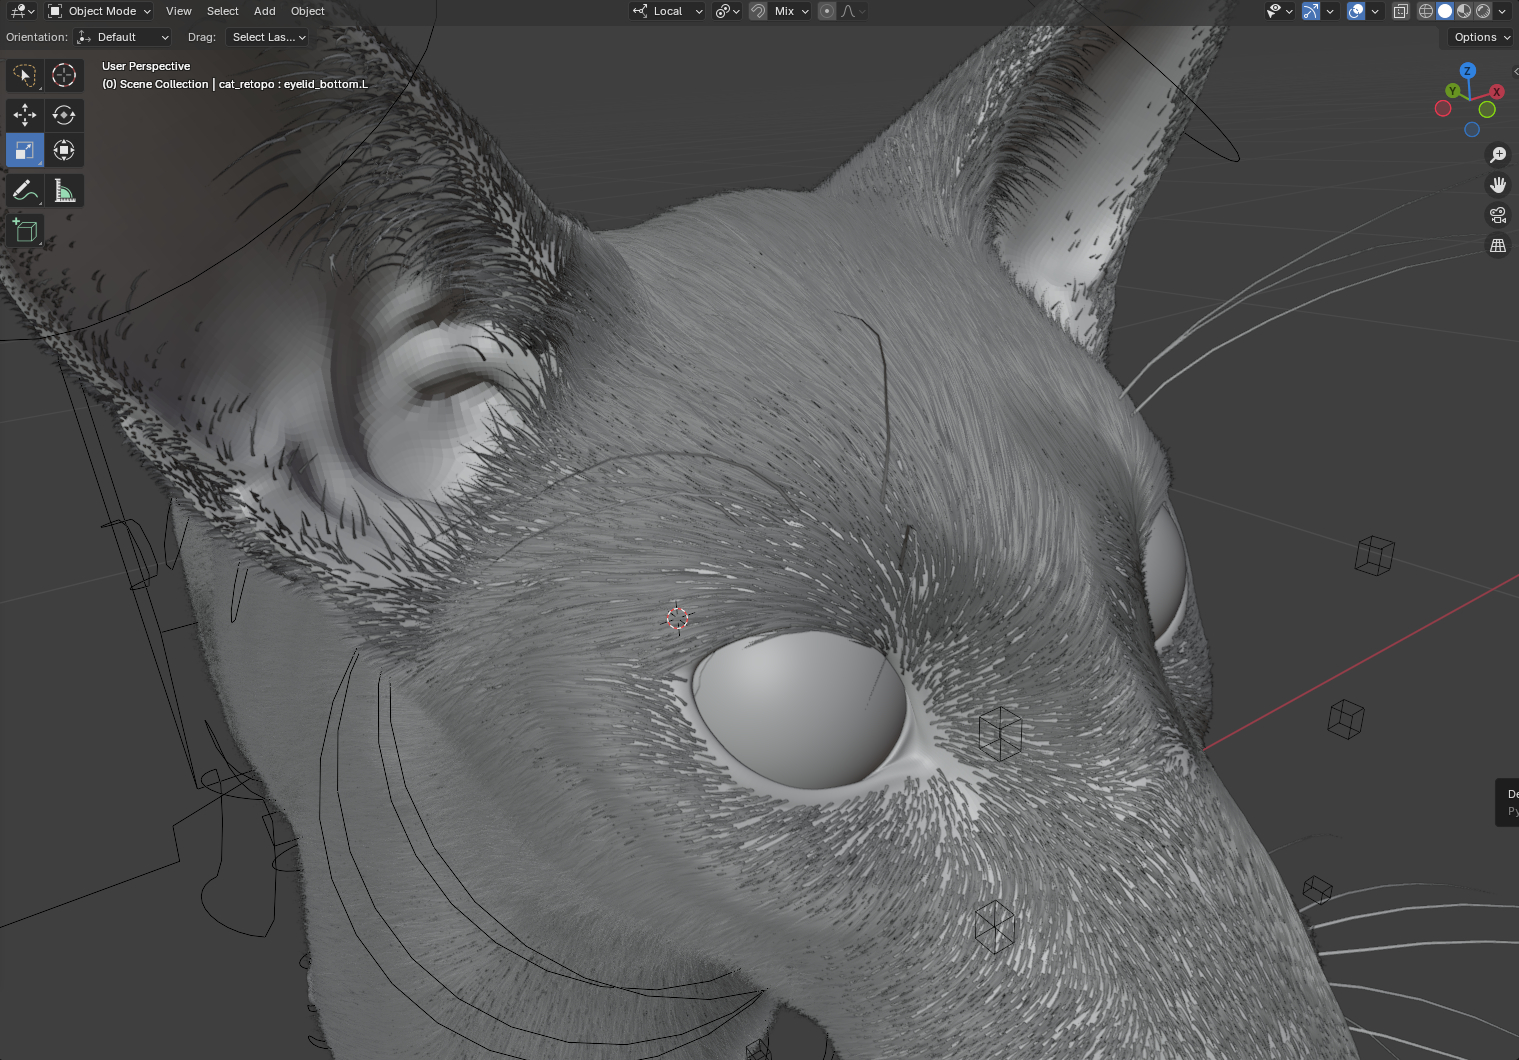
Task: Open the Add menu
Action: coord(264,11)
